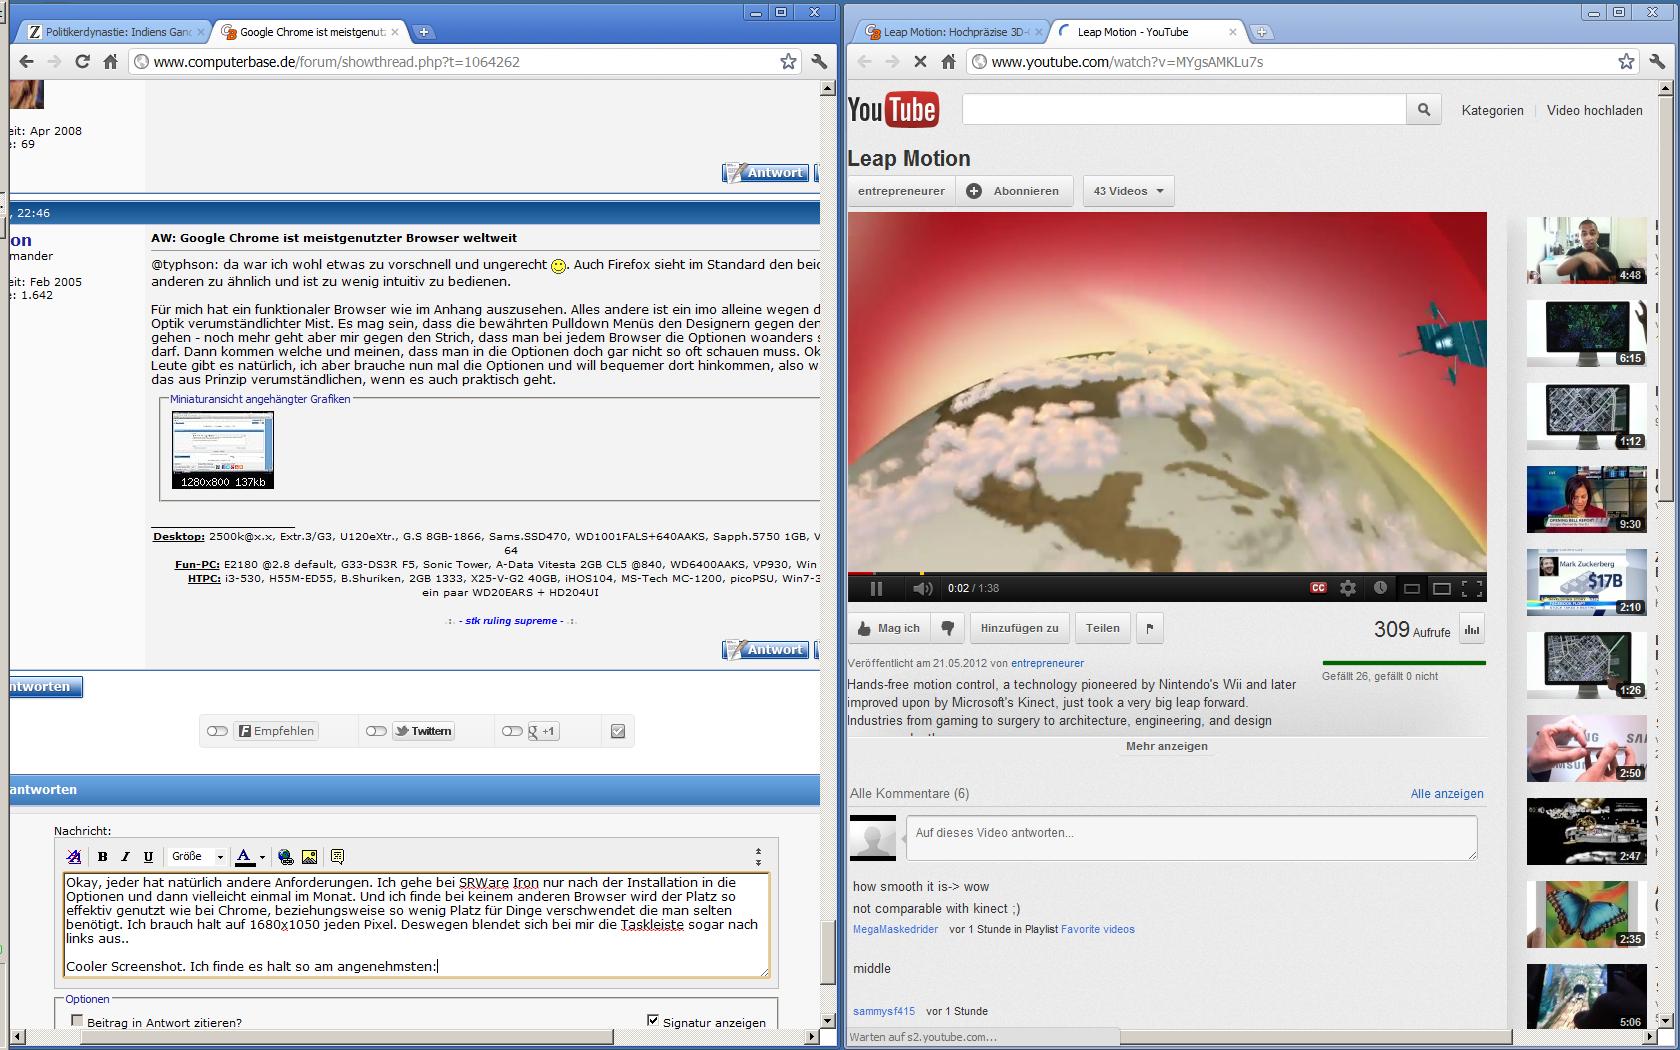The width and height of the screenshot is (1680, 1050).
Task: Show video statistics bar chart icon
Action: click(1472, 629)
